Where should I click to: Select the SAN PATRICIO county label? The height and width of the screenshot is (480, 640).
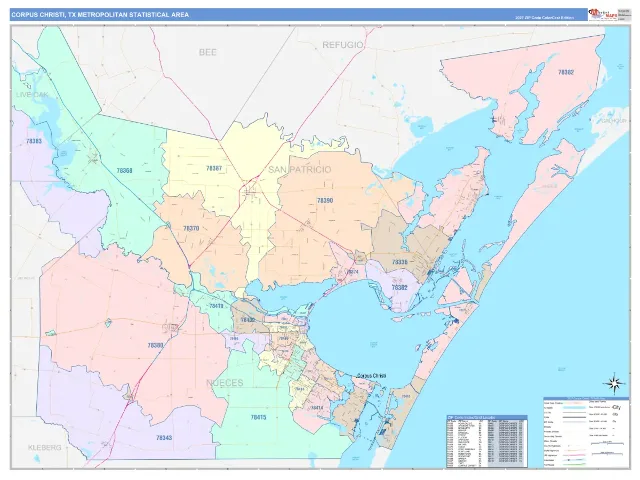[300, 169]
